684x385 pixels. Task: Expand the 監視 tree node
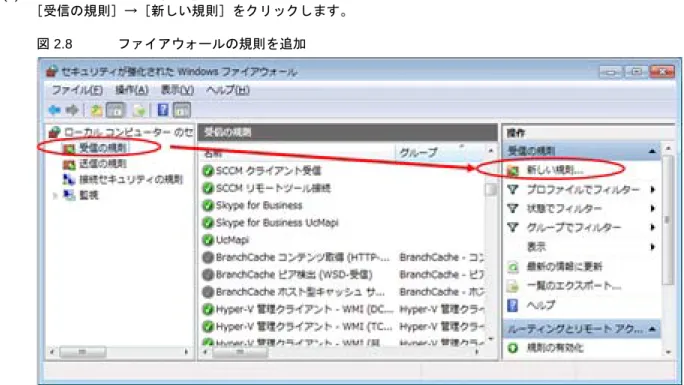pyautogui.click(x=55, y=196)
